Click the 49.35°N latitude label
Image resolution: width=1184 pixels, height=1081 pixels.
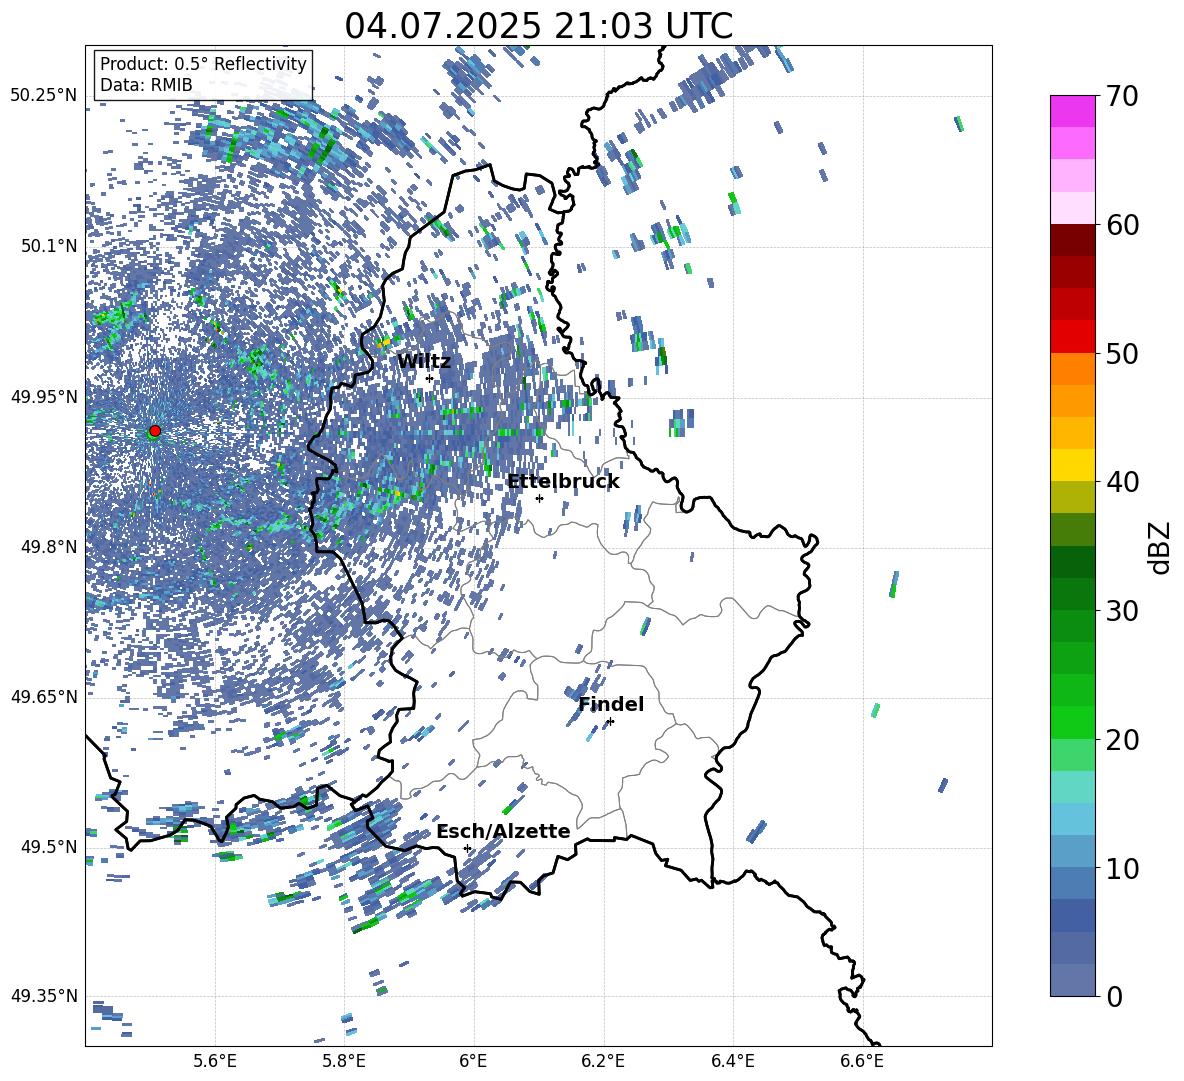(x=44, y=996)
